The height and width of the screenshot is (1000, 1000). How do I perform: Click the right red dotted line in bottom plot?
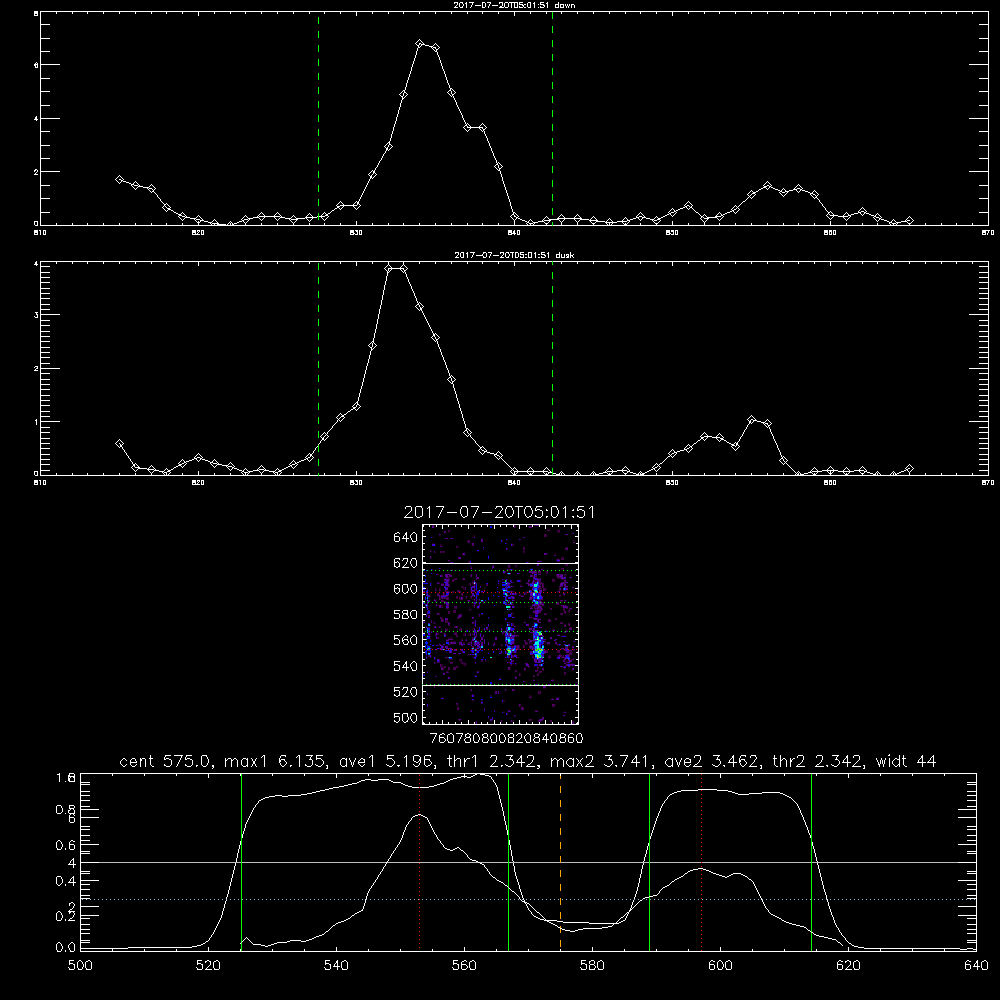[x=702, y=862]
